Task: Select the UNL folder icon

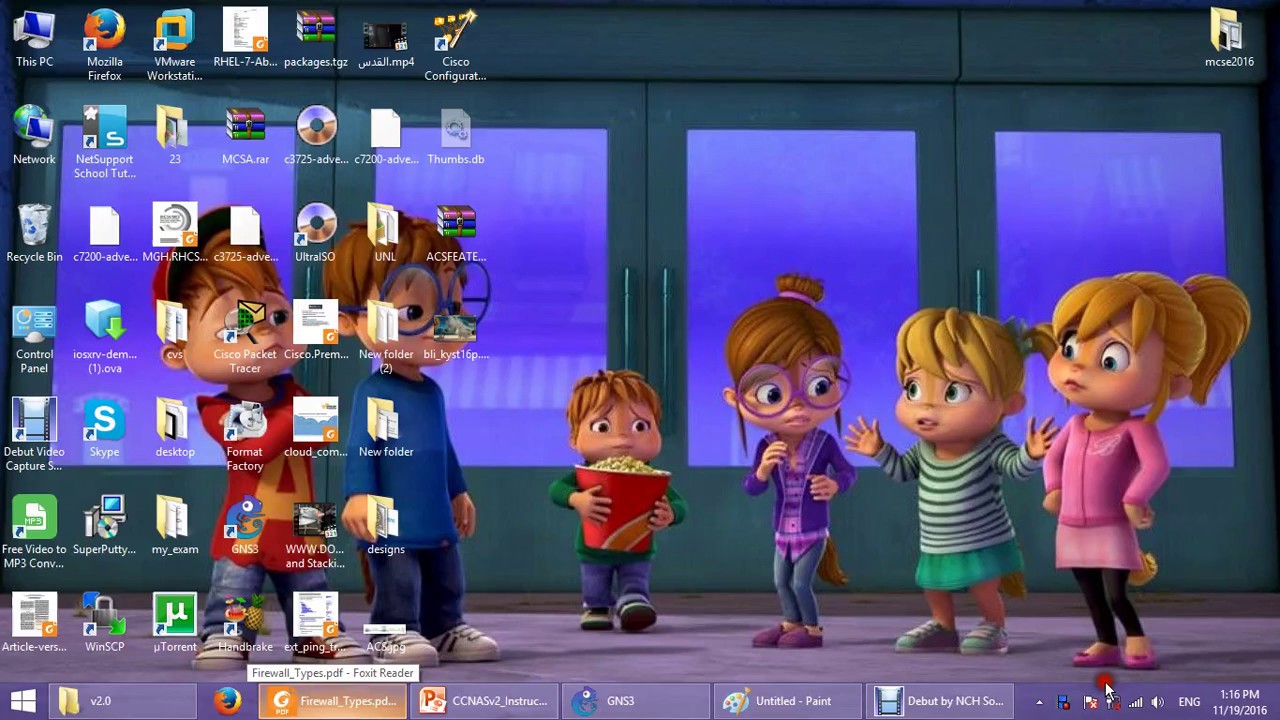Action: click(385, 234)
